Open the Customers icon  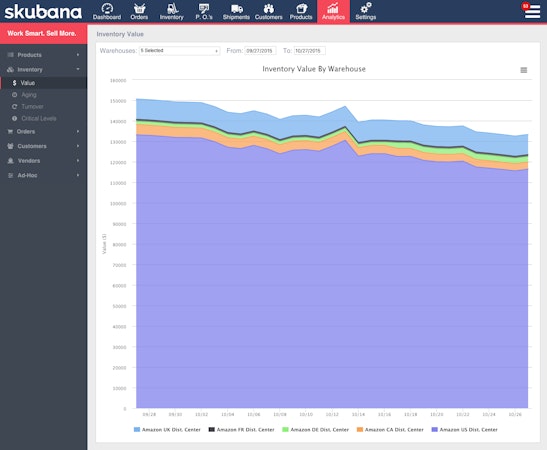tap(269, 8)
